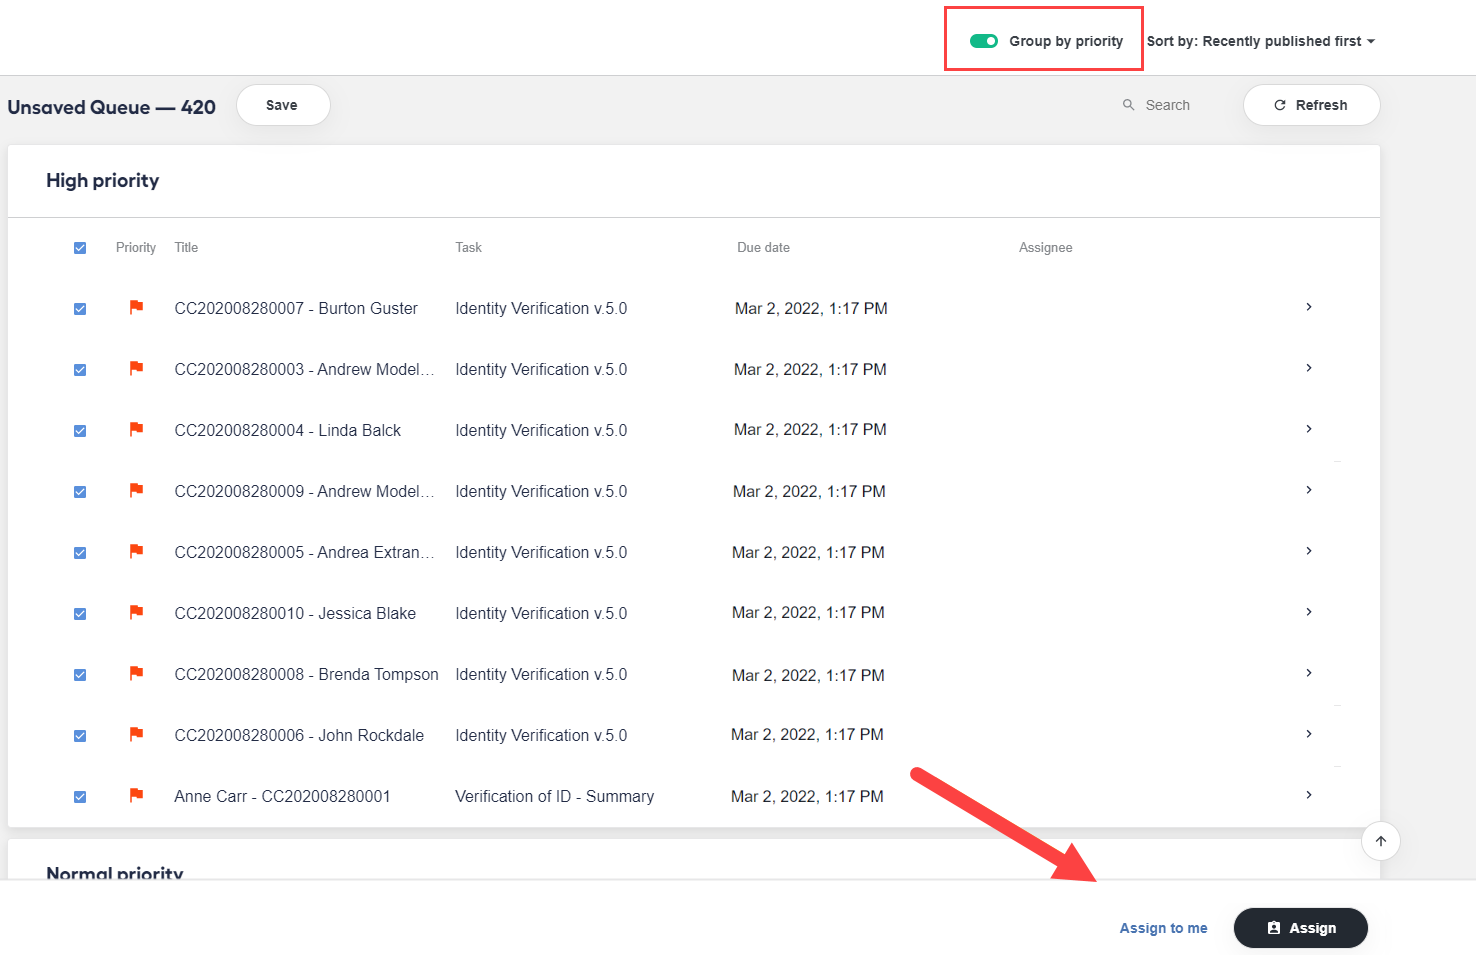The height and width of the screenshot is (967, 1476).
Task: Click the High priority section heading
Action: (x=103, y=181)
